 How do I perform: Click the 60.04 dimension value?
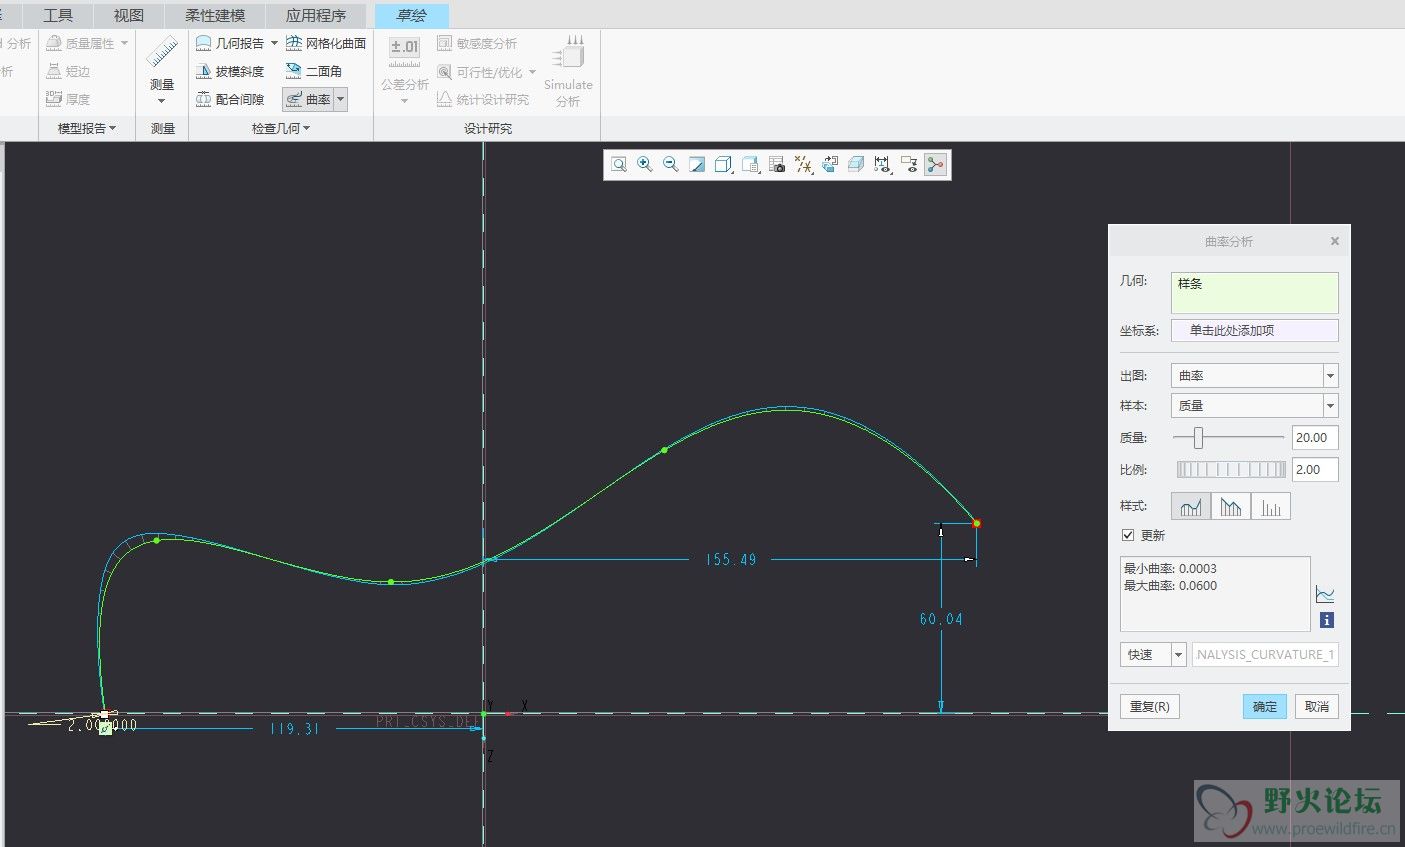(941, 619)
